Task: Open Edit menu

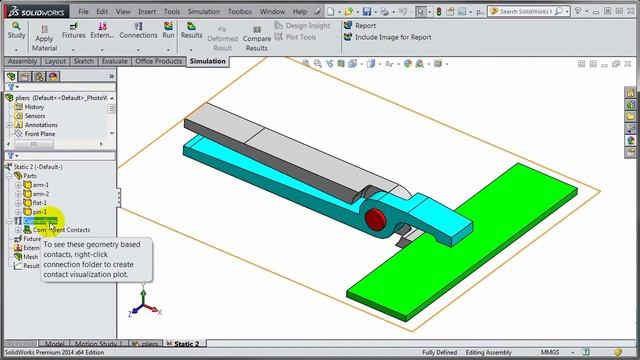Action: pos(102,11)
